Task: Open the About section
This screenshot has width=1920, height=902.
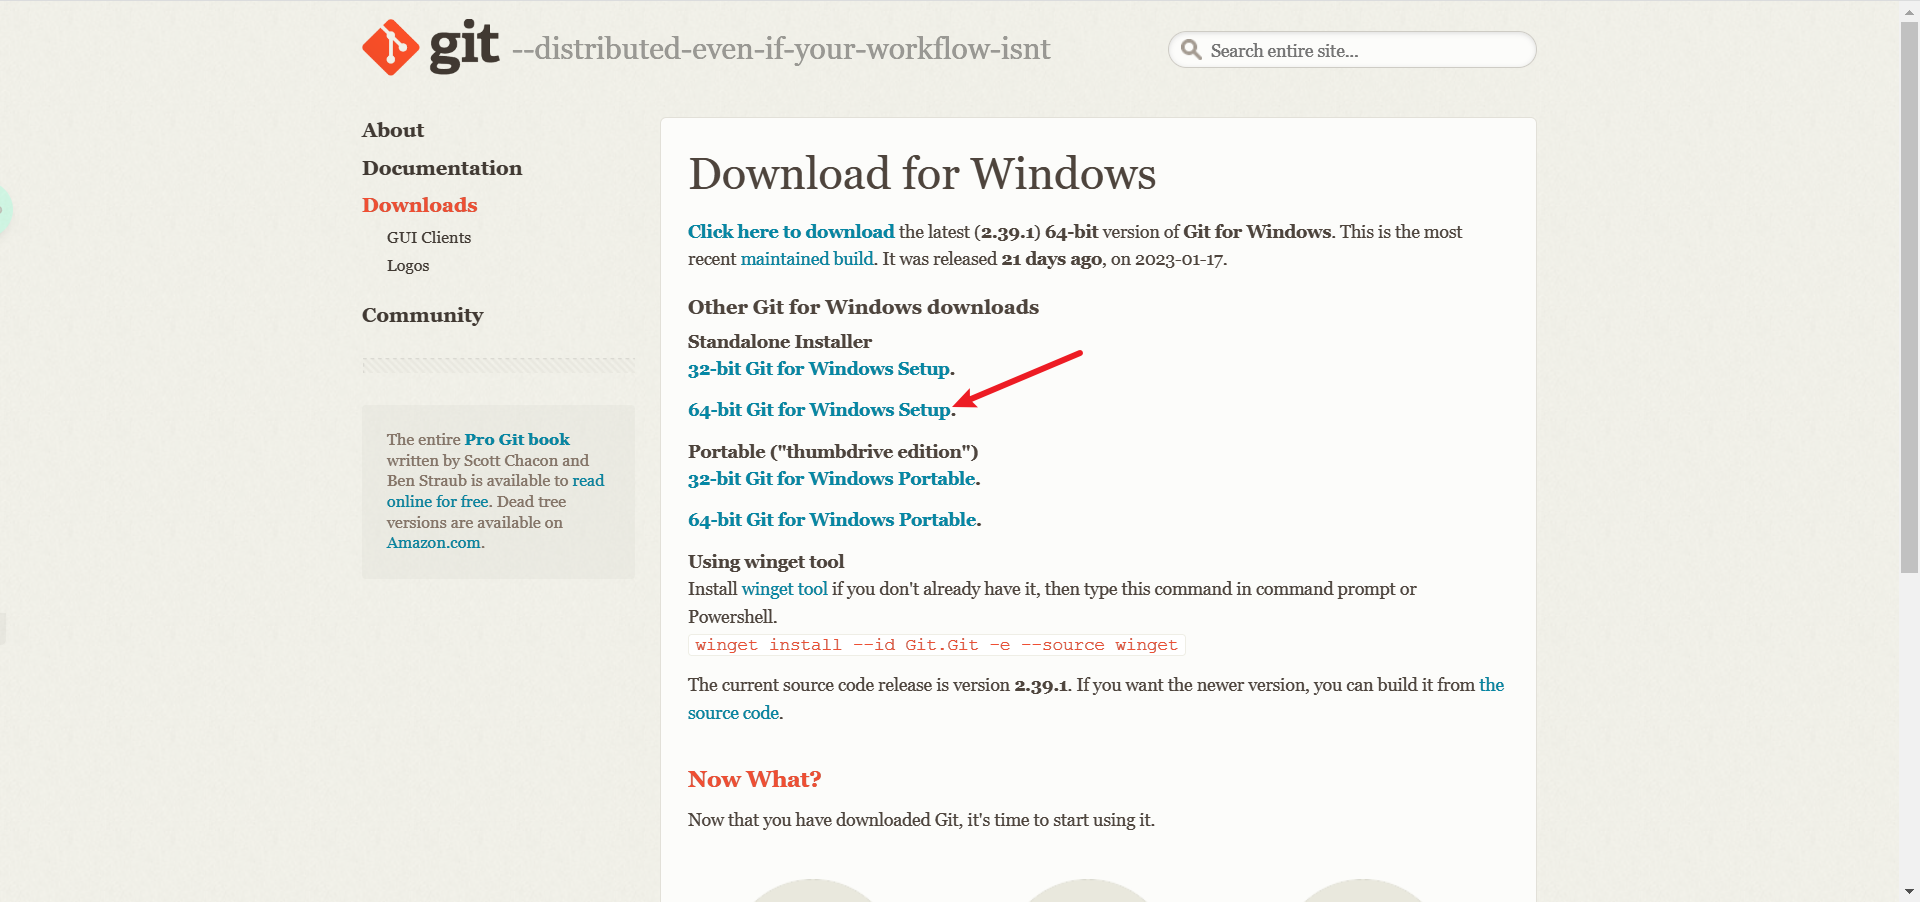Action: point(393,130)
